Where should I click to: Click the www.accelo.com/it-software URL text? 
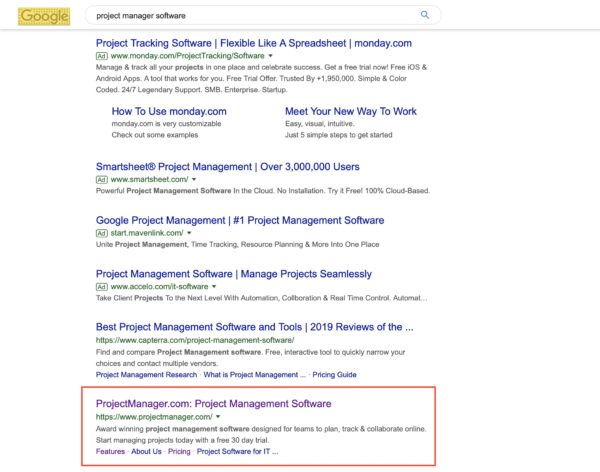click(x=159, y=287)
